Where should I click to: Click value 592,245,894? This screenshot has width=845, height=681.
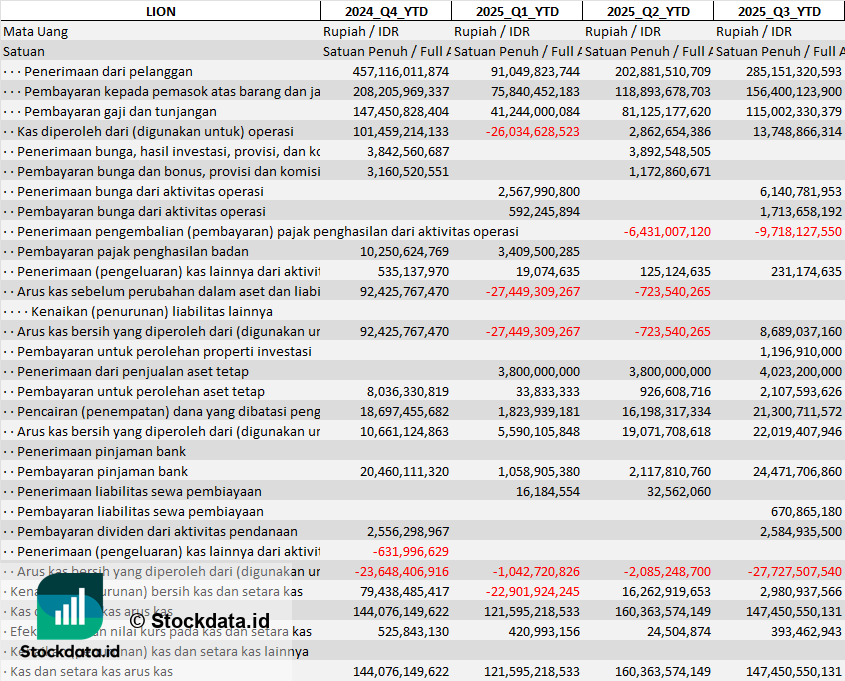click(x=544, y=211)
